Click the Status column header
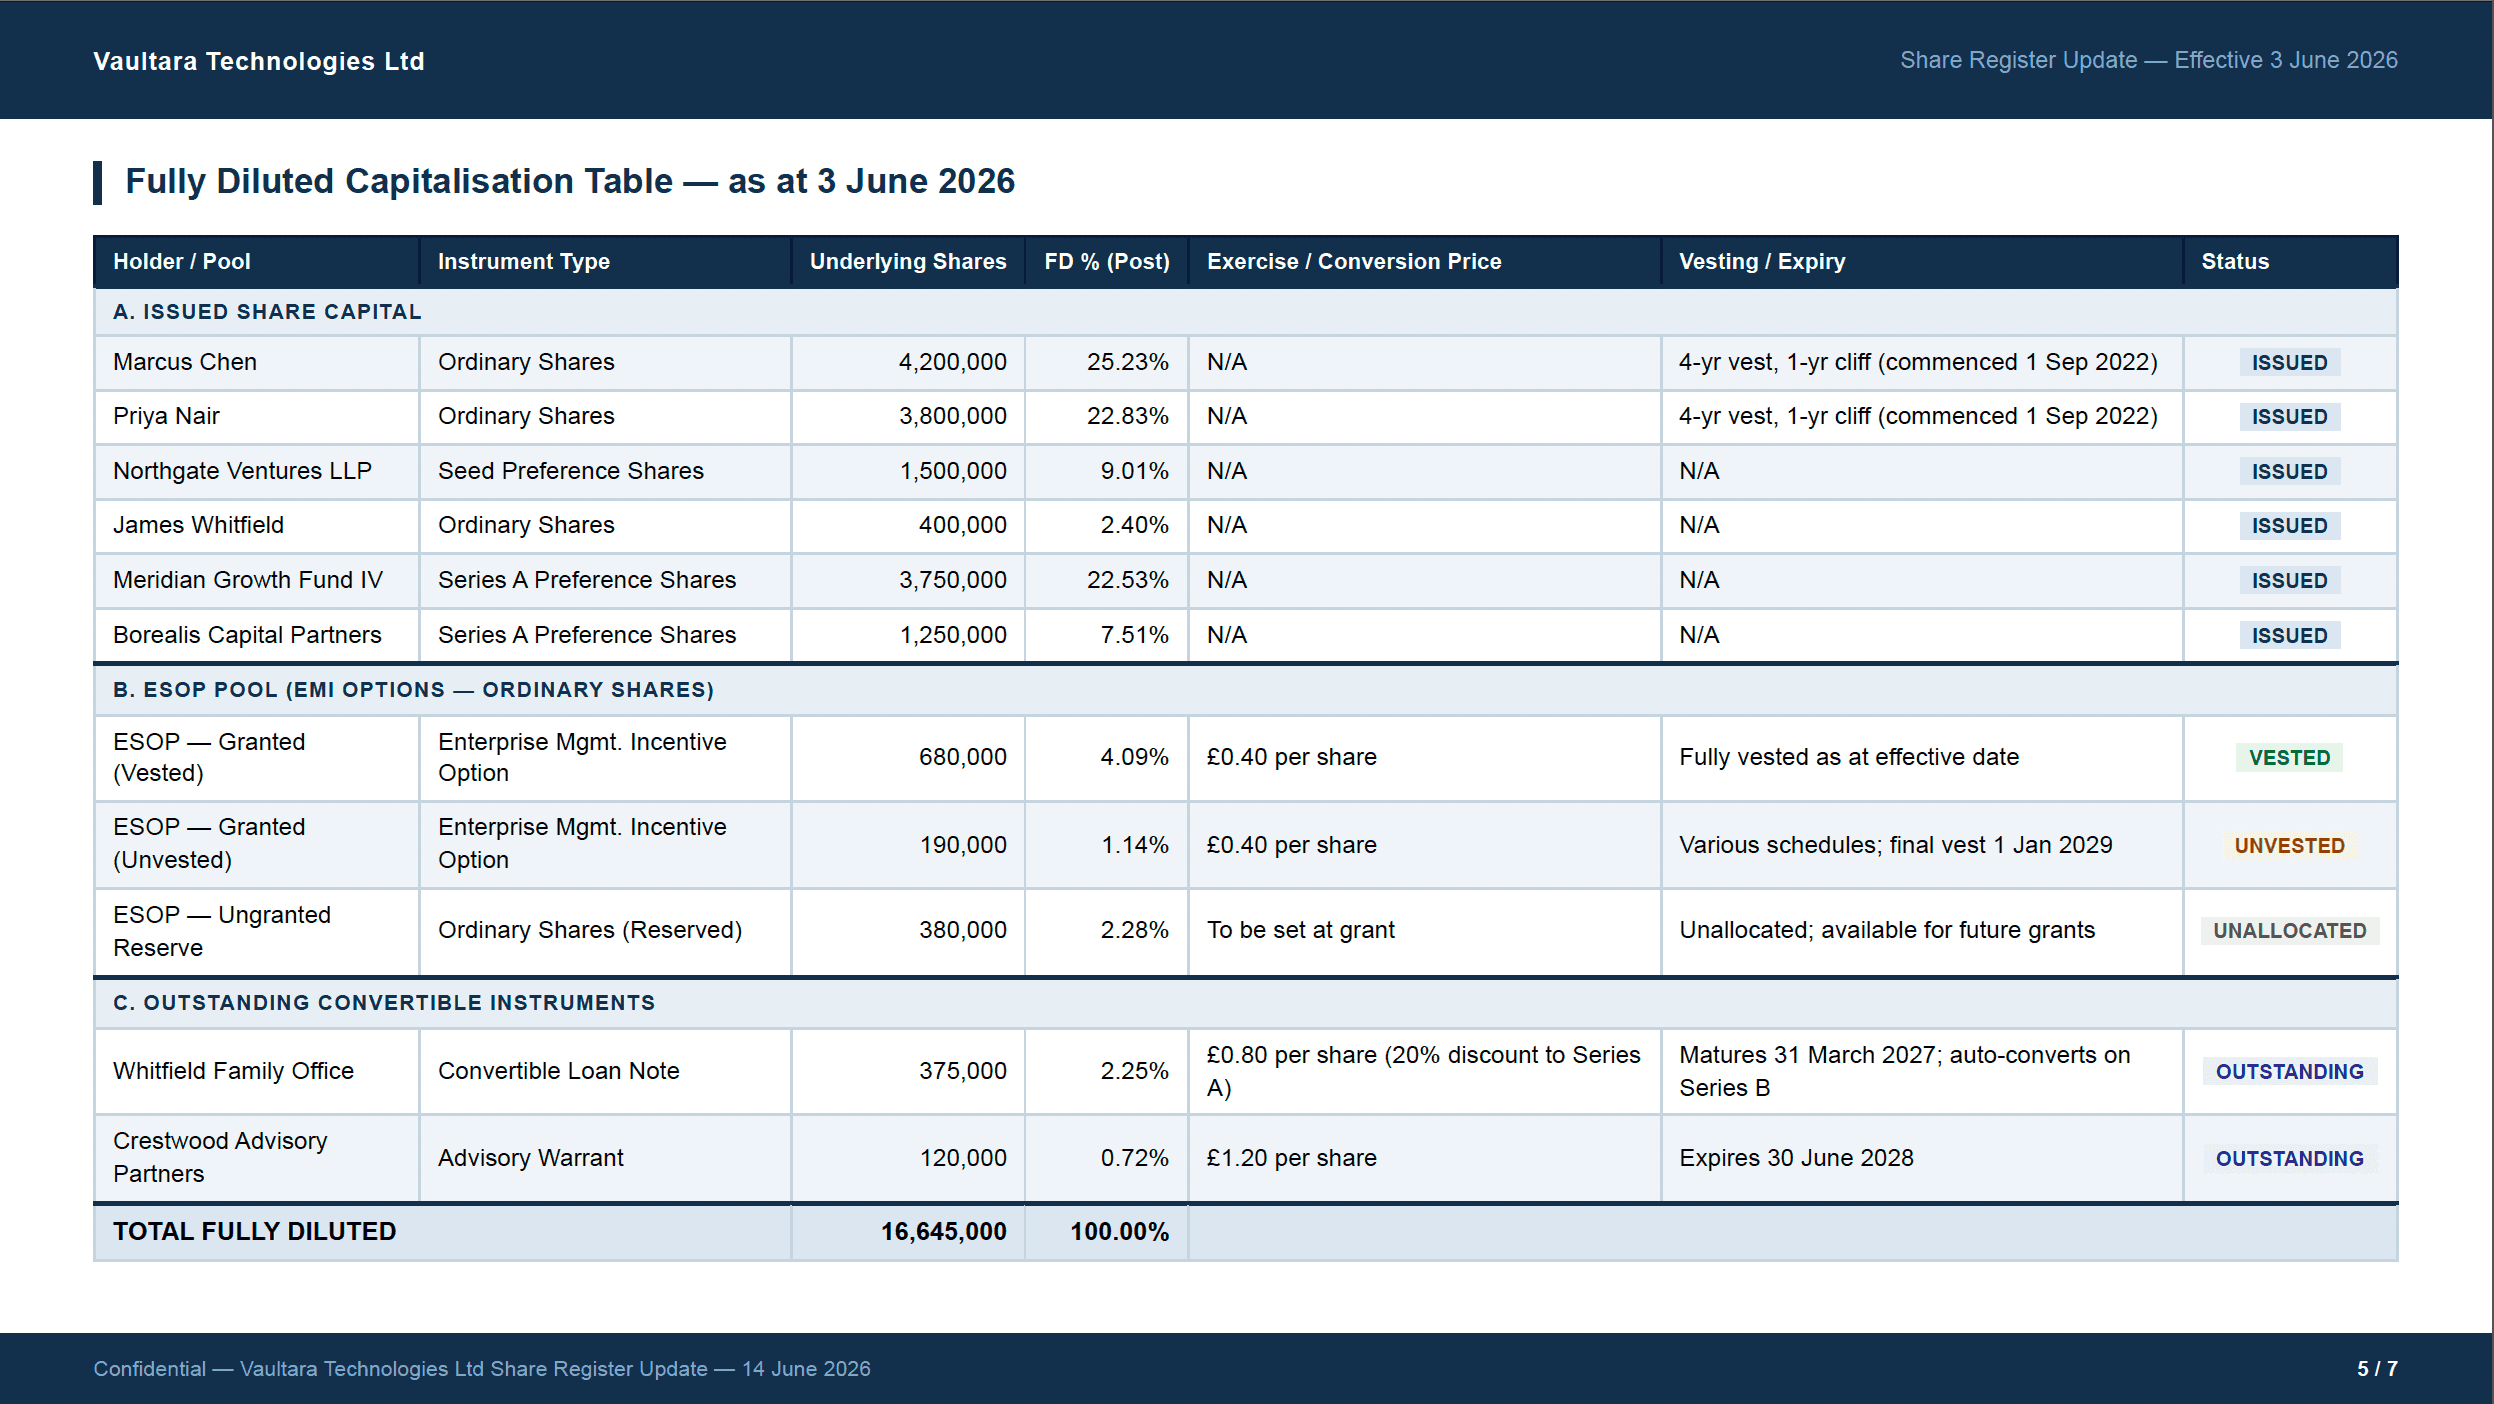The image size is (2494, 1404). coord(2290,261)
